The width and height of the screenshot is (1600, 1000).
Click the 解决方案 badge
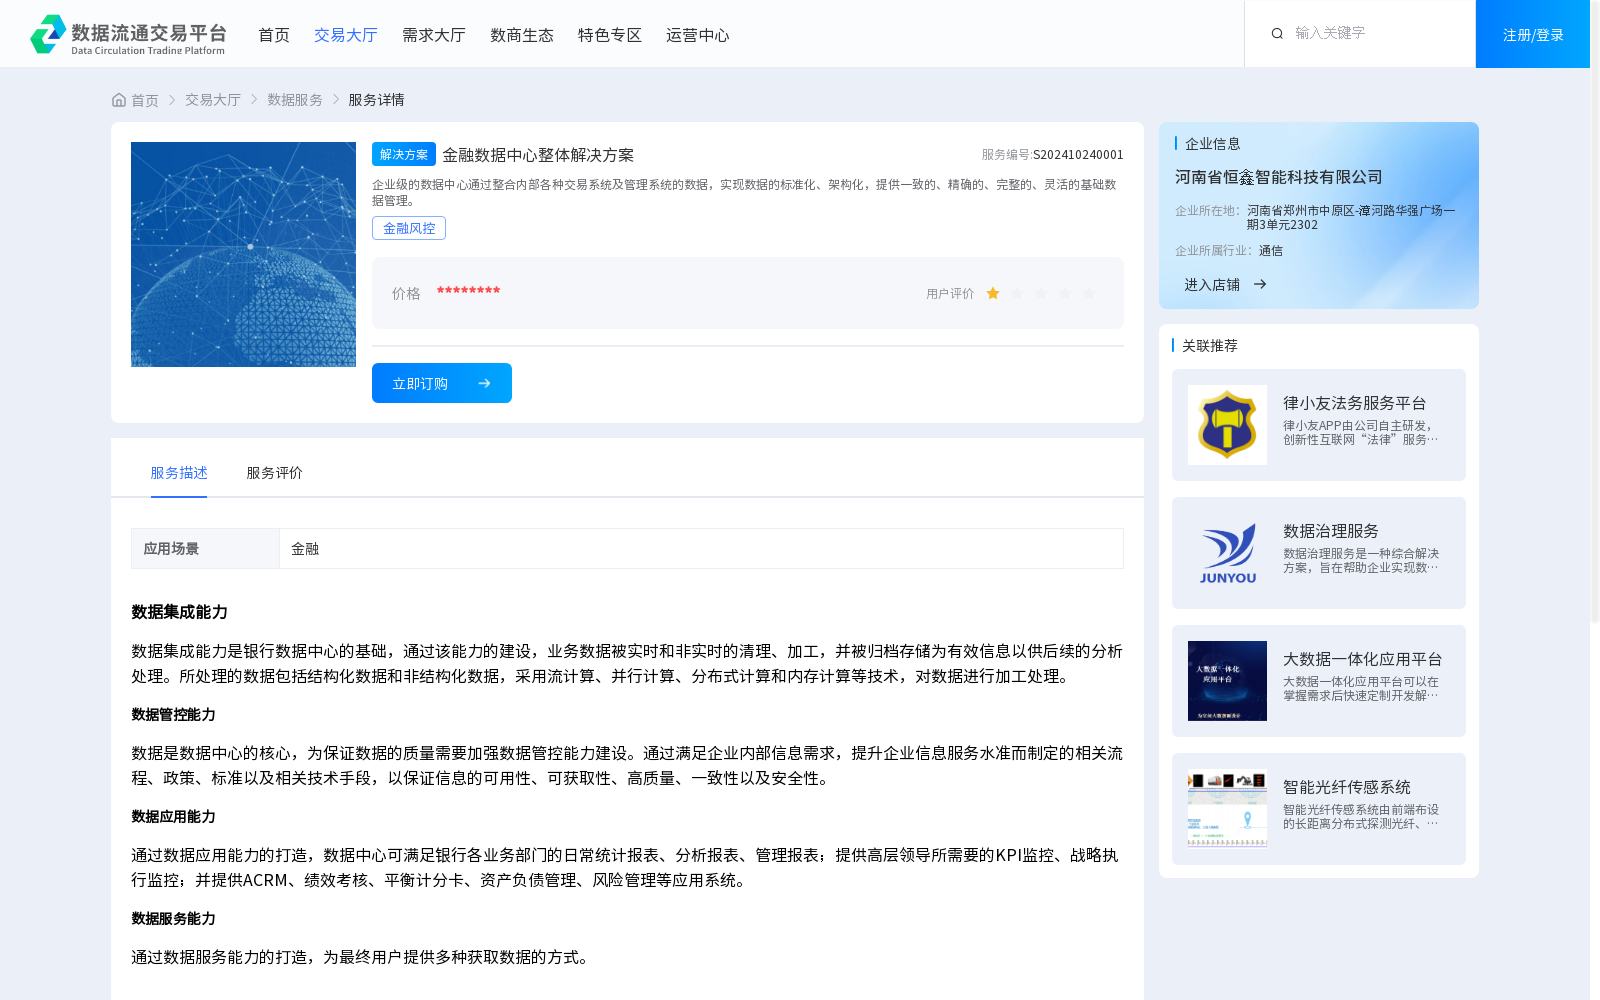[404, 154]
